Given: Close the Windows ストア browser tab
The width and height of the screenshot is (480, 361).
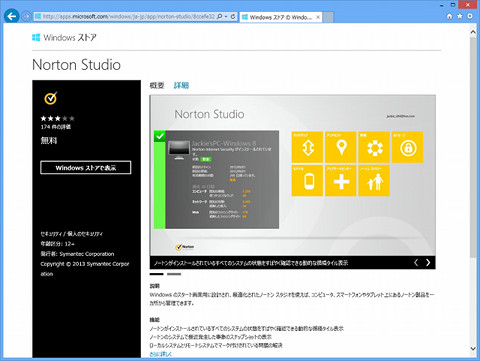Looking at the screenshot, I should point(318,17).
